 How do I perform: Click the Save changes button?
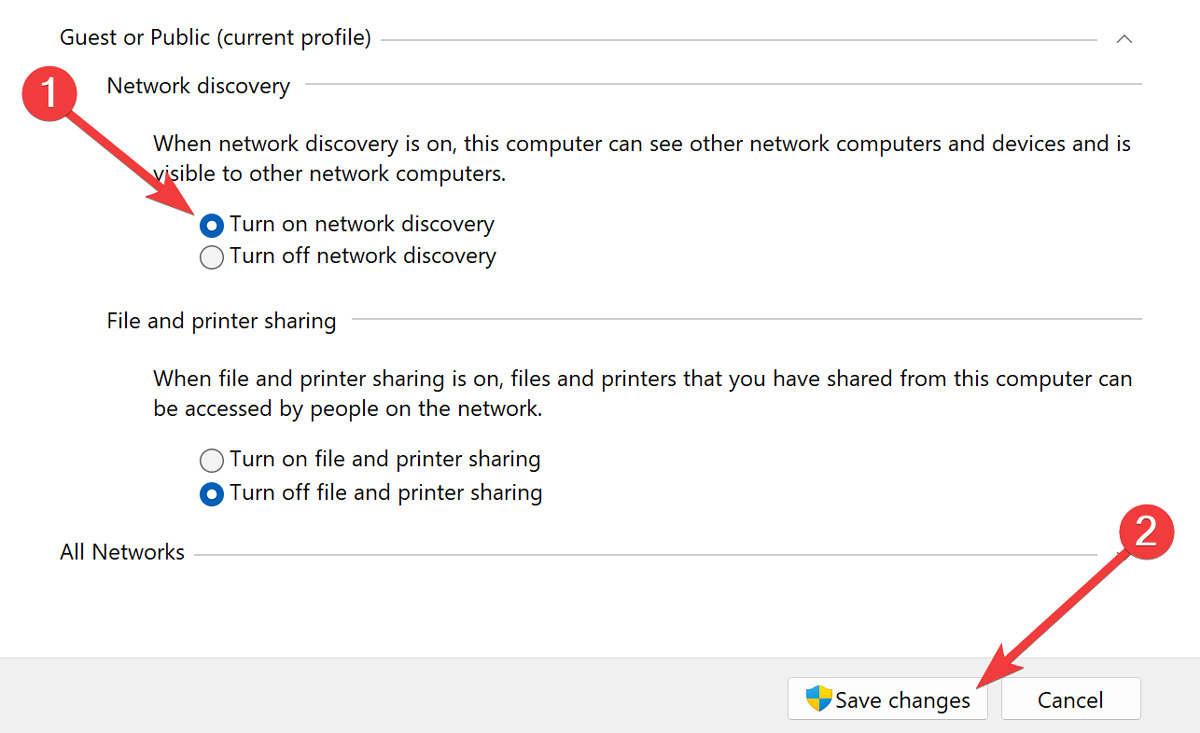tap(888, 699)
